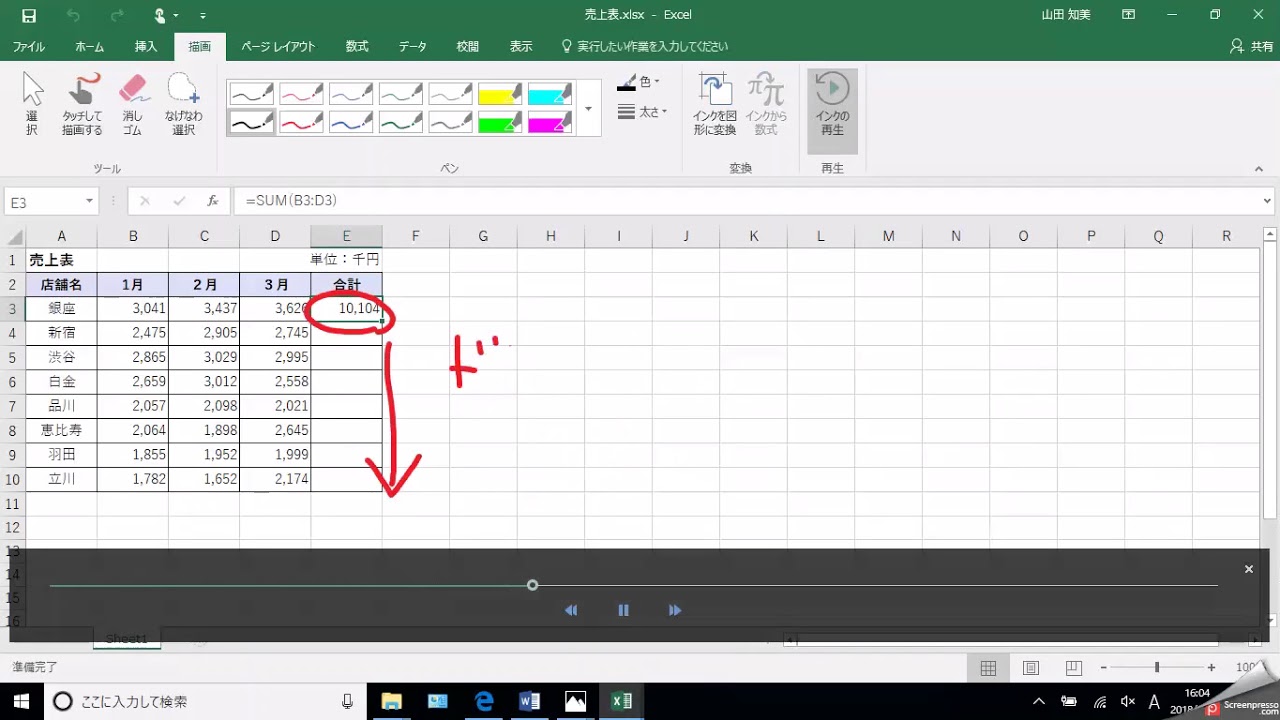Select the thin gray pen in top row

pos(451,94)
